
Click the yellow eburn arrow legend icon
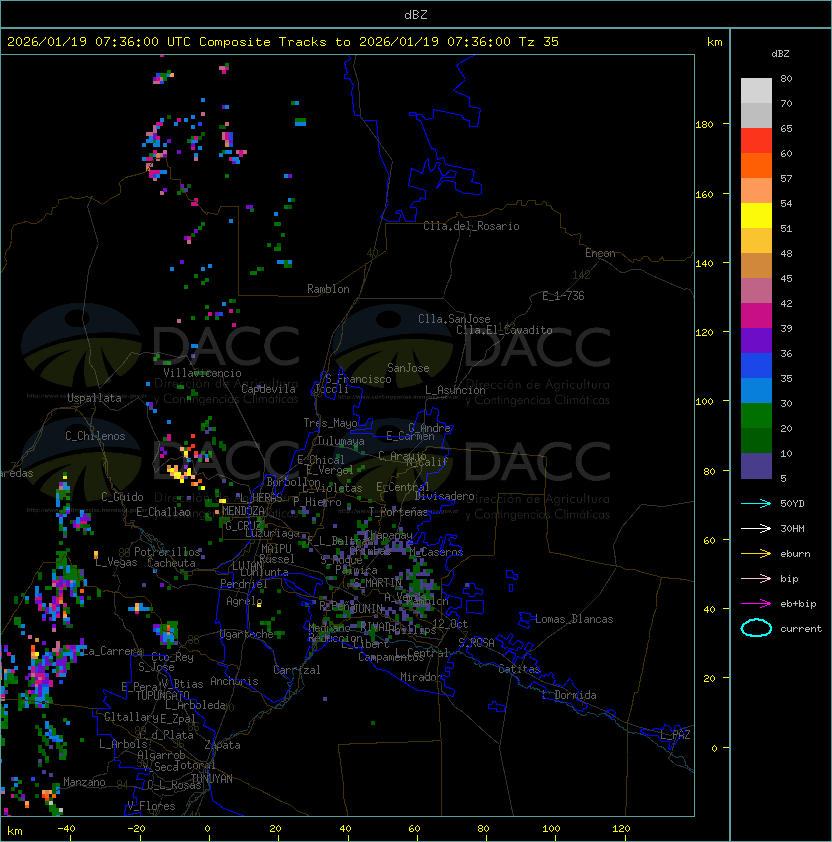[756, 554]
